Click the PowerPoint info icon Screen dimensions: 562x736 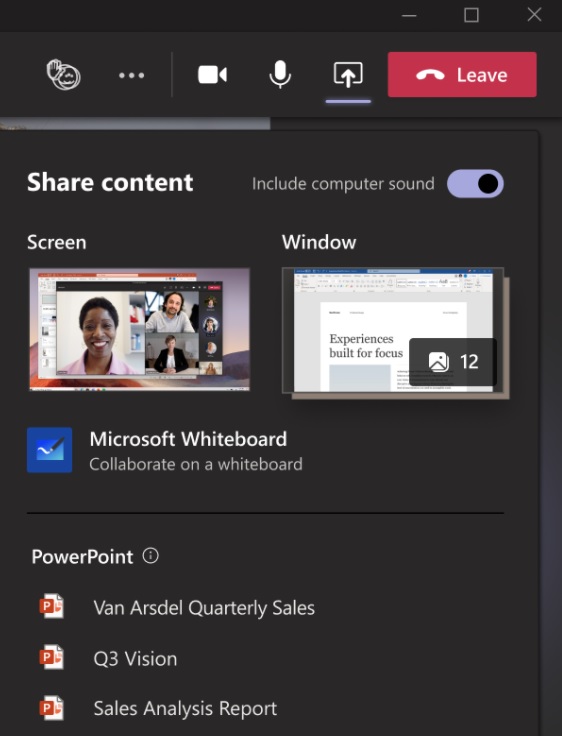point(150,556)
